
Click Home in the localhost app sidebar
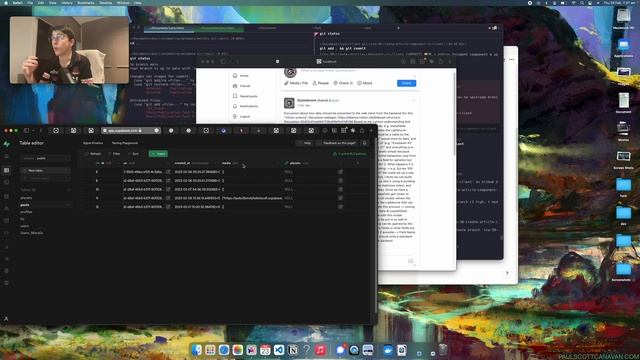click(x=241, y=76)
